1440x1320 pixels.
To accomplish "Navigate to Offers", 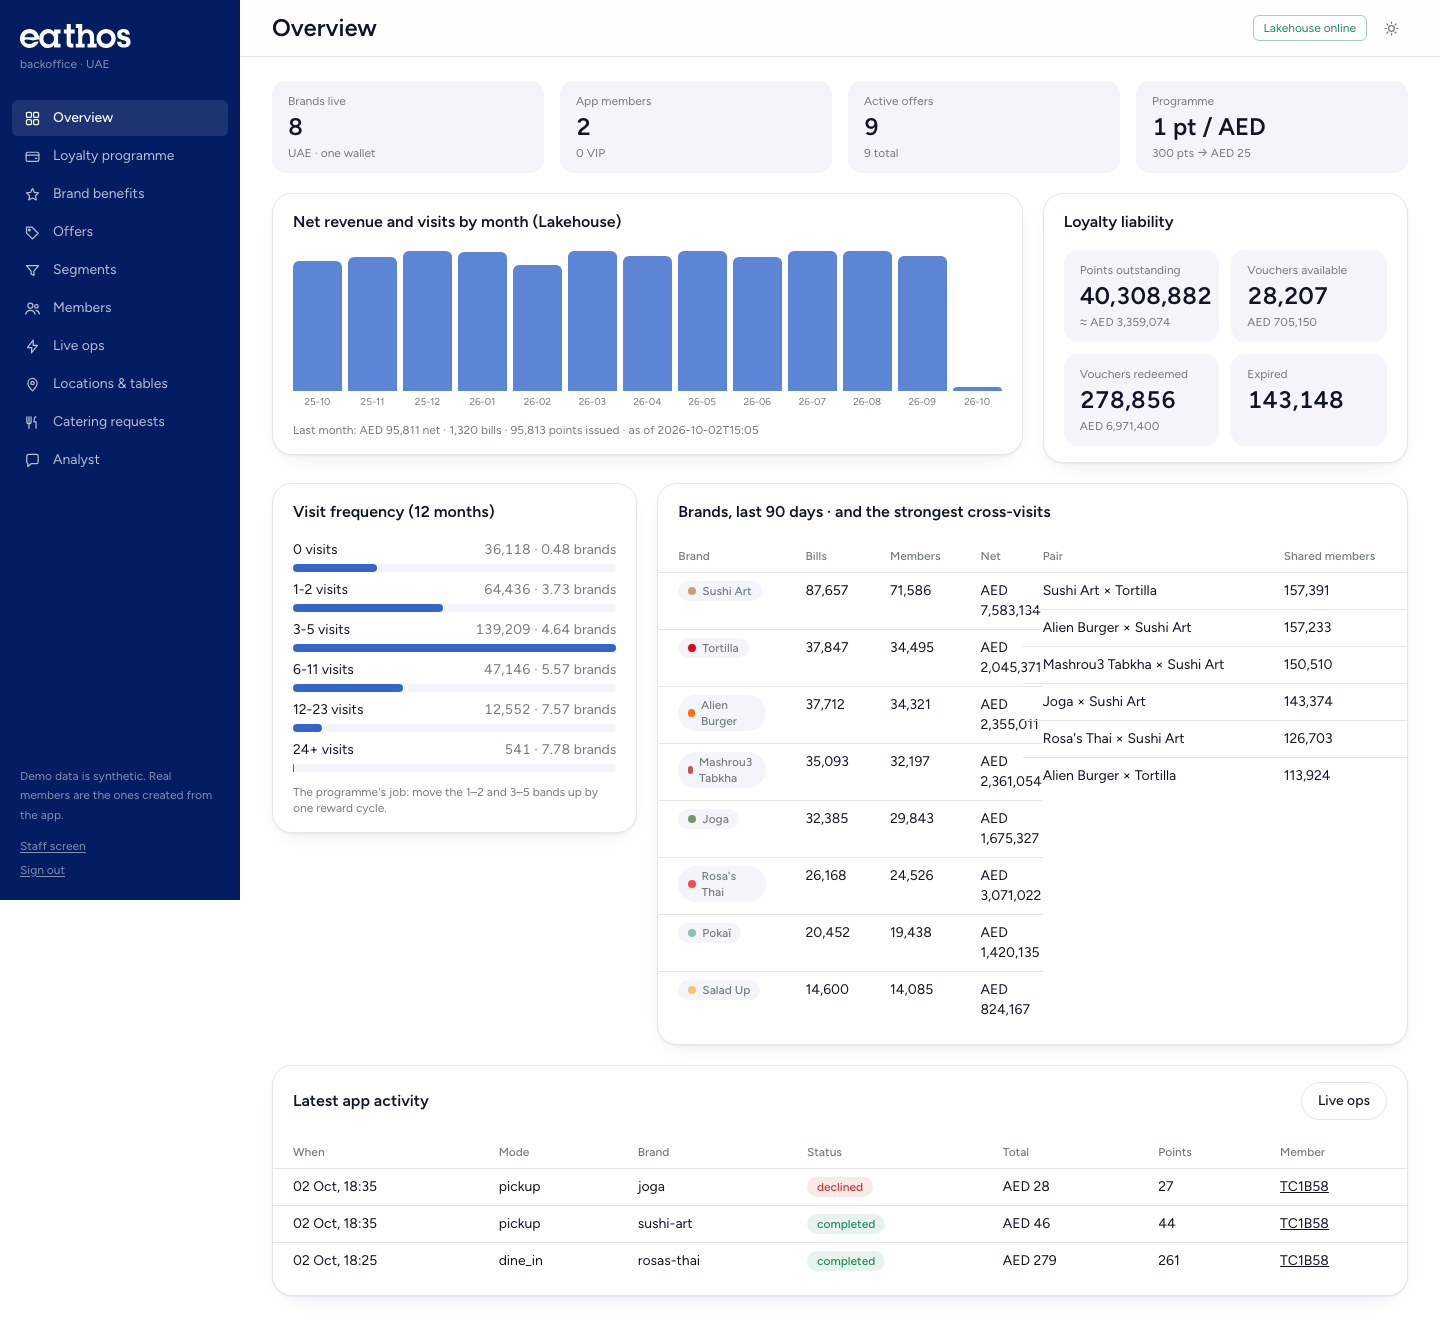I will (120, 232).
